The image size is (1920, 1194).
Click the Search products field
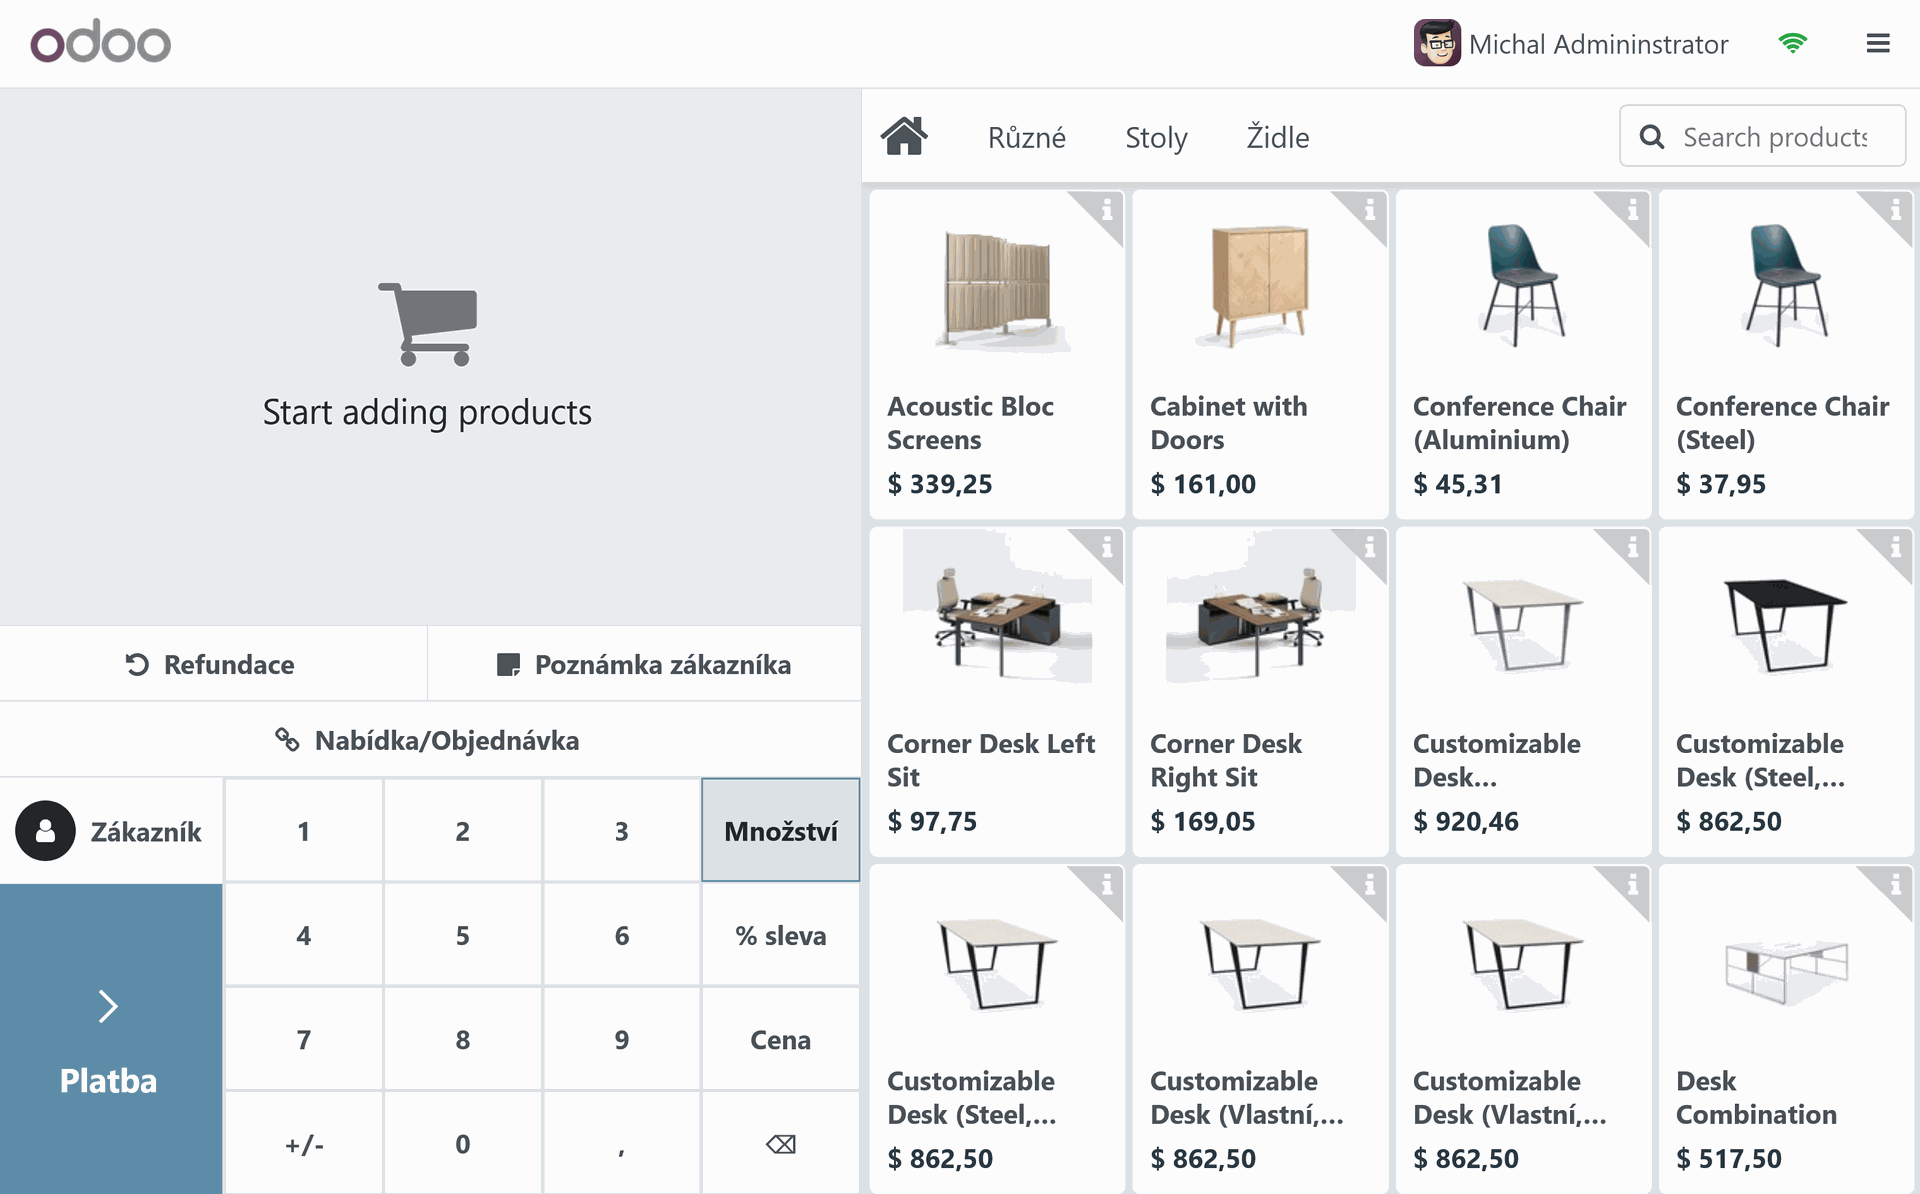pos(1774,137)
